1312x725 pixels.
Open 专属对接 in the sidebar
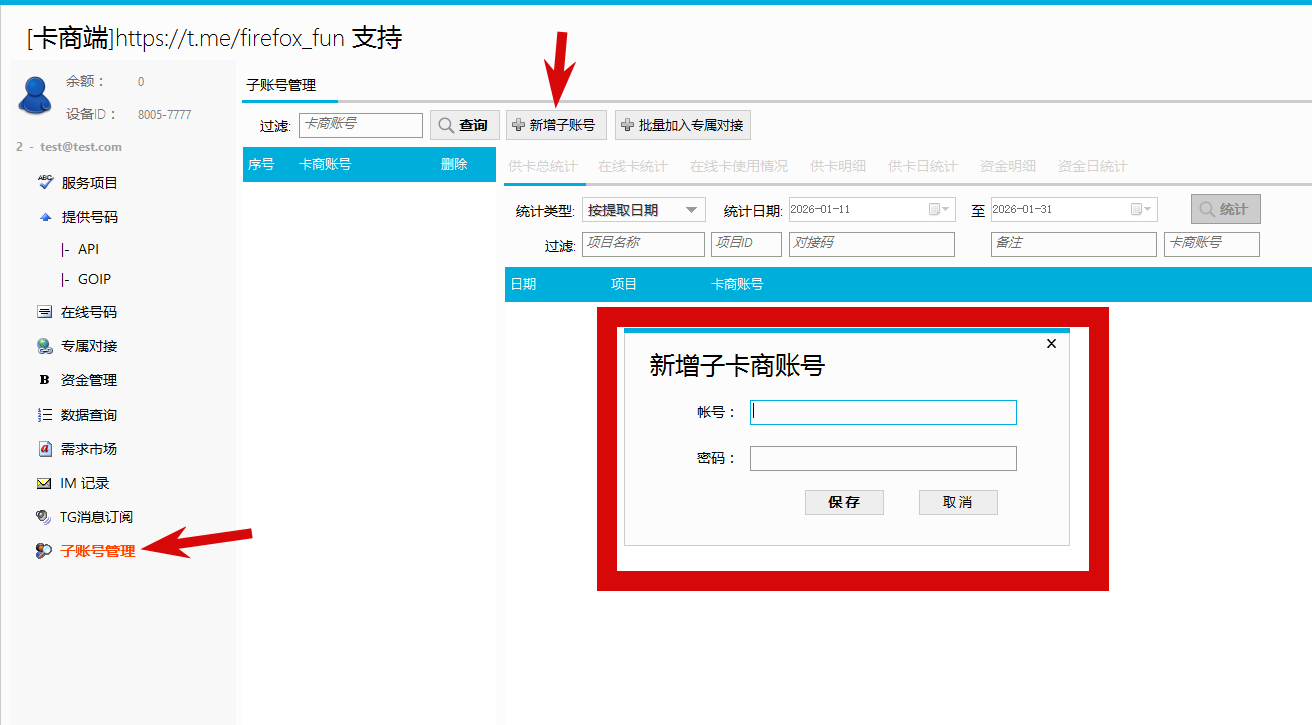point(89,346)
